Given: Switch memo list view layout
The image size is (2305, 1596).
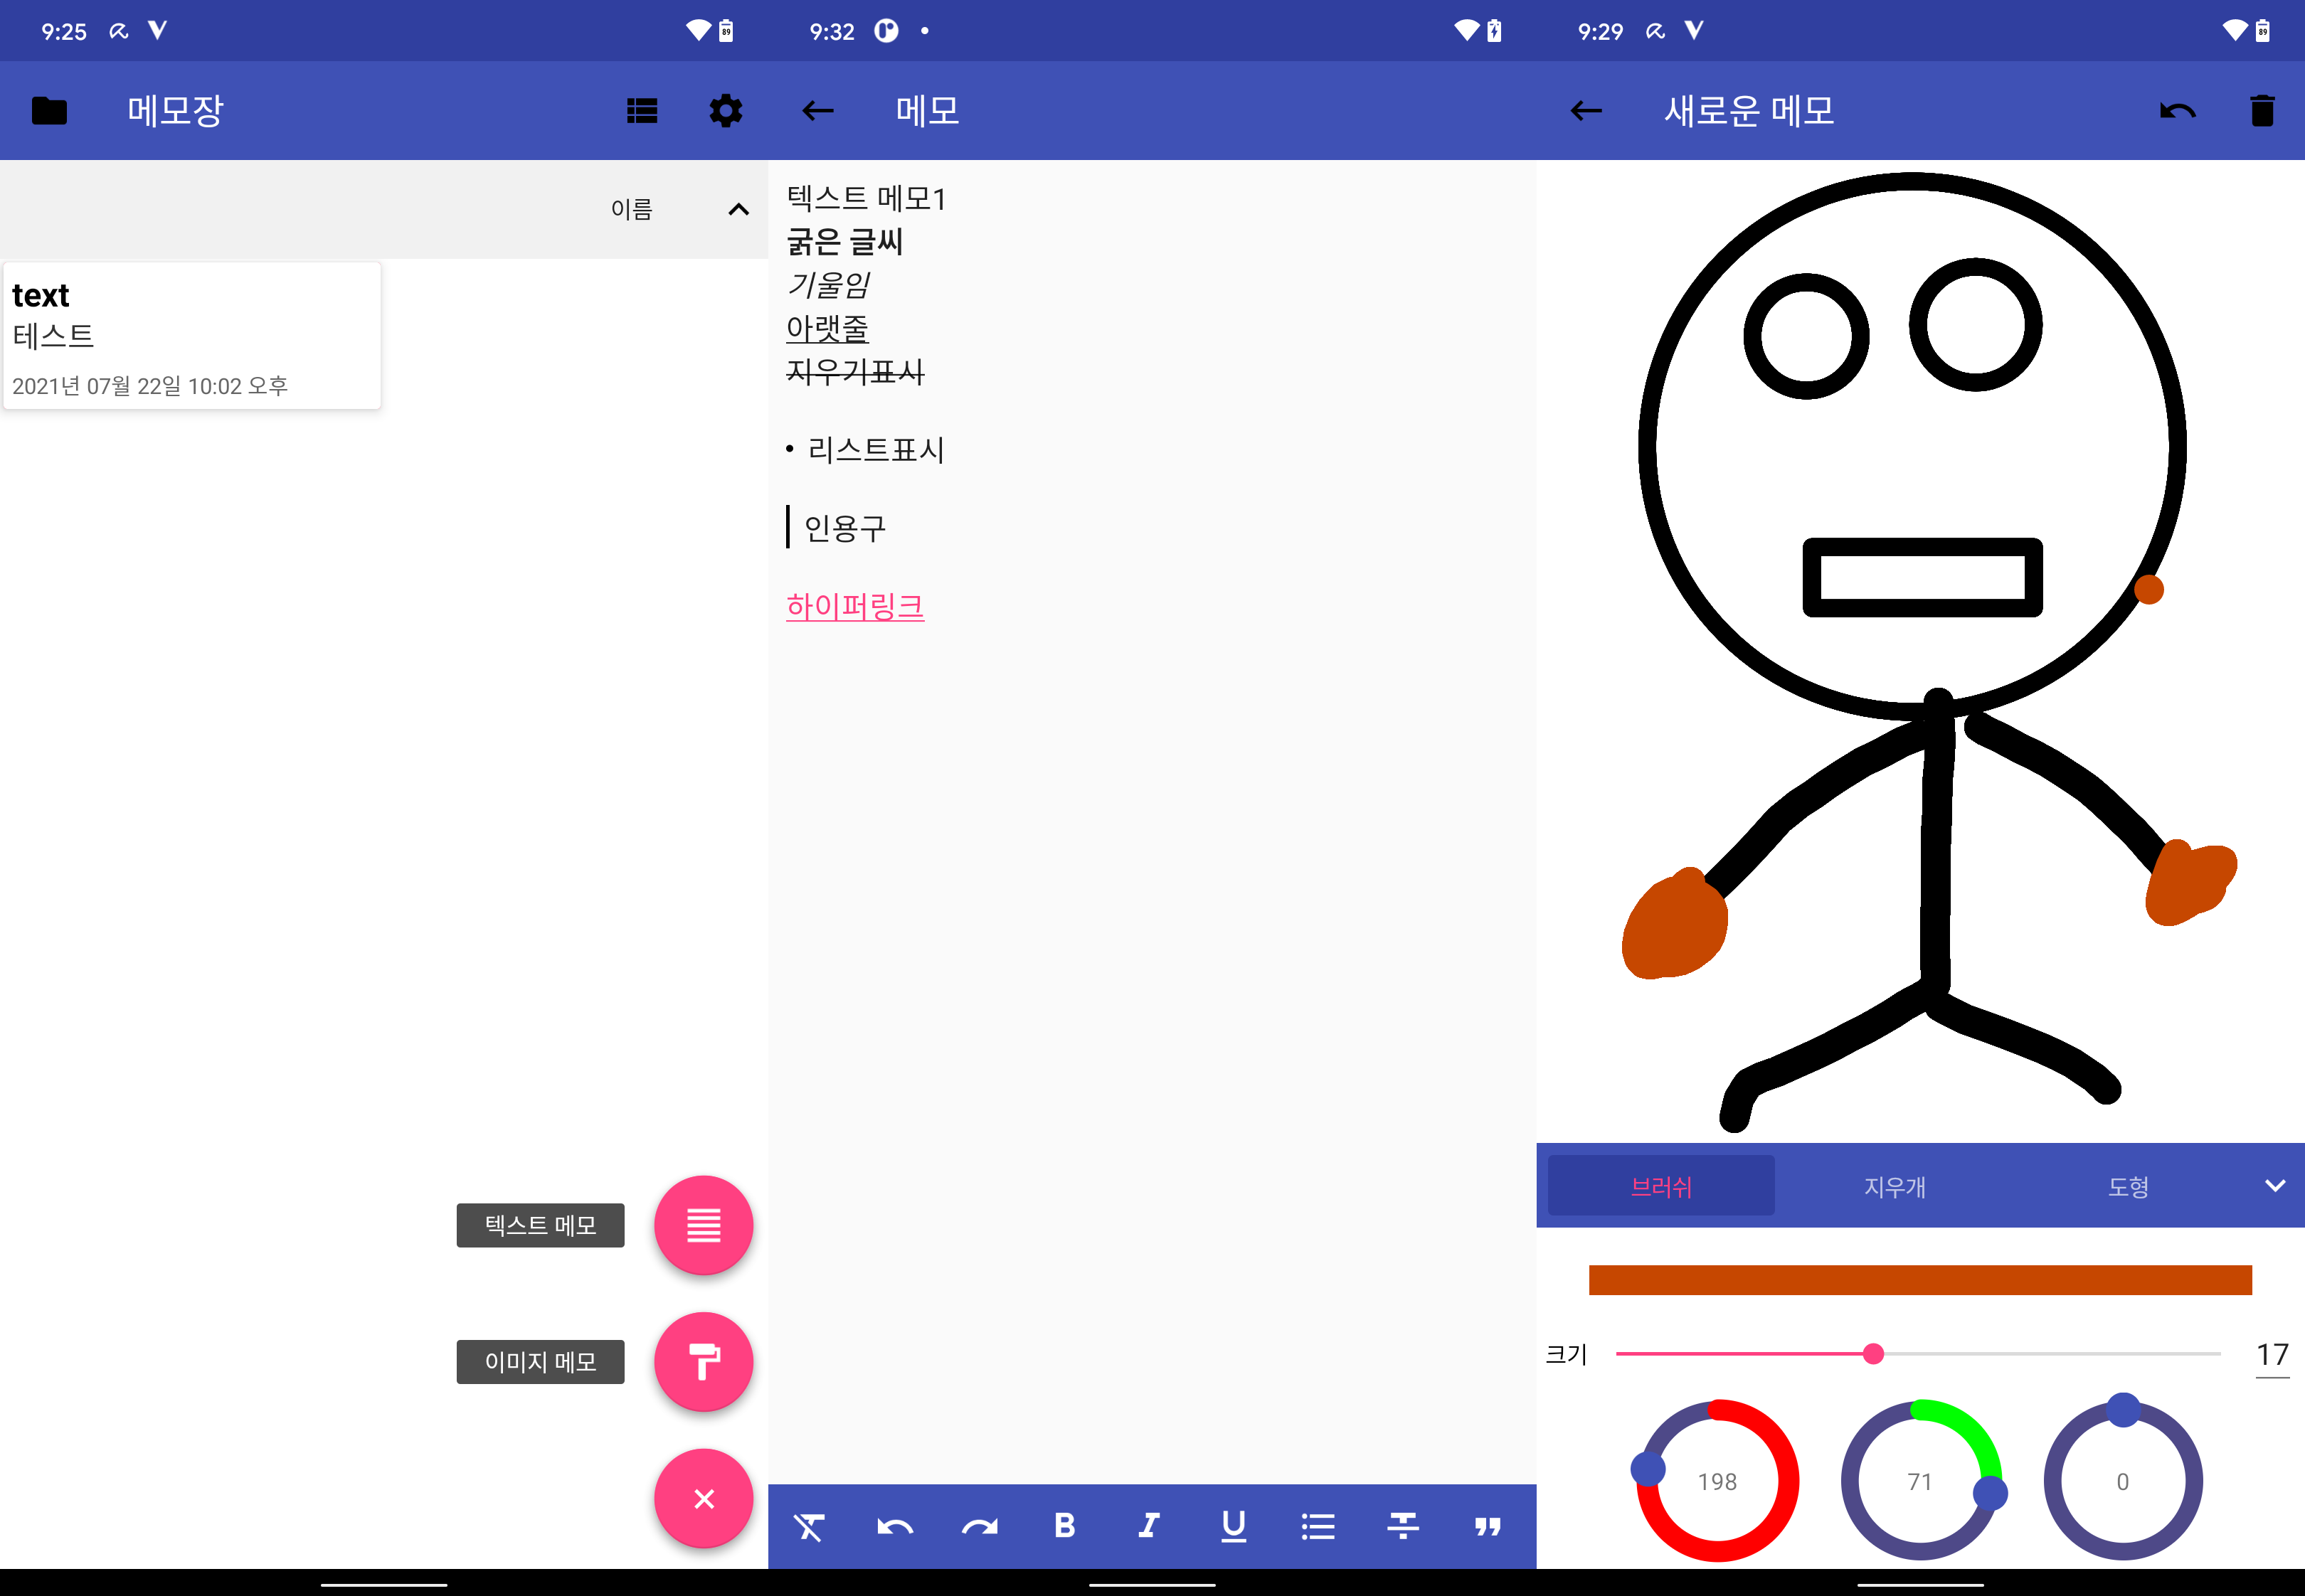Looking at the screenshot, I should 642,111.
